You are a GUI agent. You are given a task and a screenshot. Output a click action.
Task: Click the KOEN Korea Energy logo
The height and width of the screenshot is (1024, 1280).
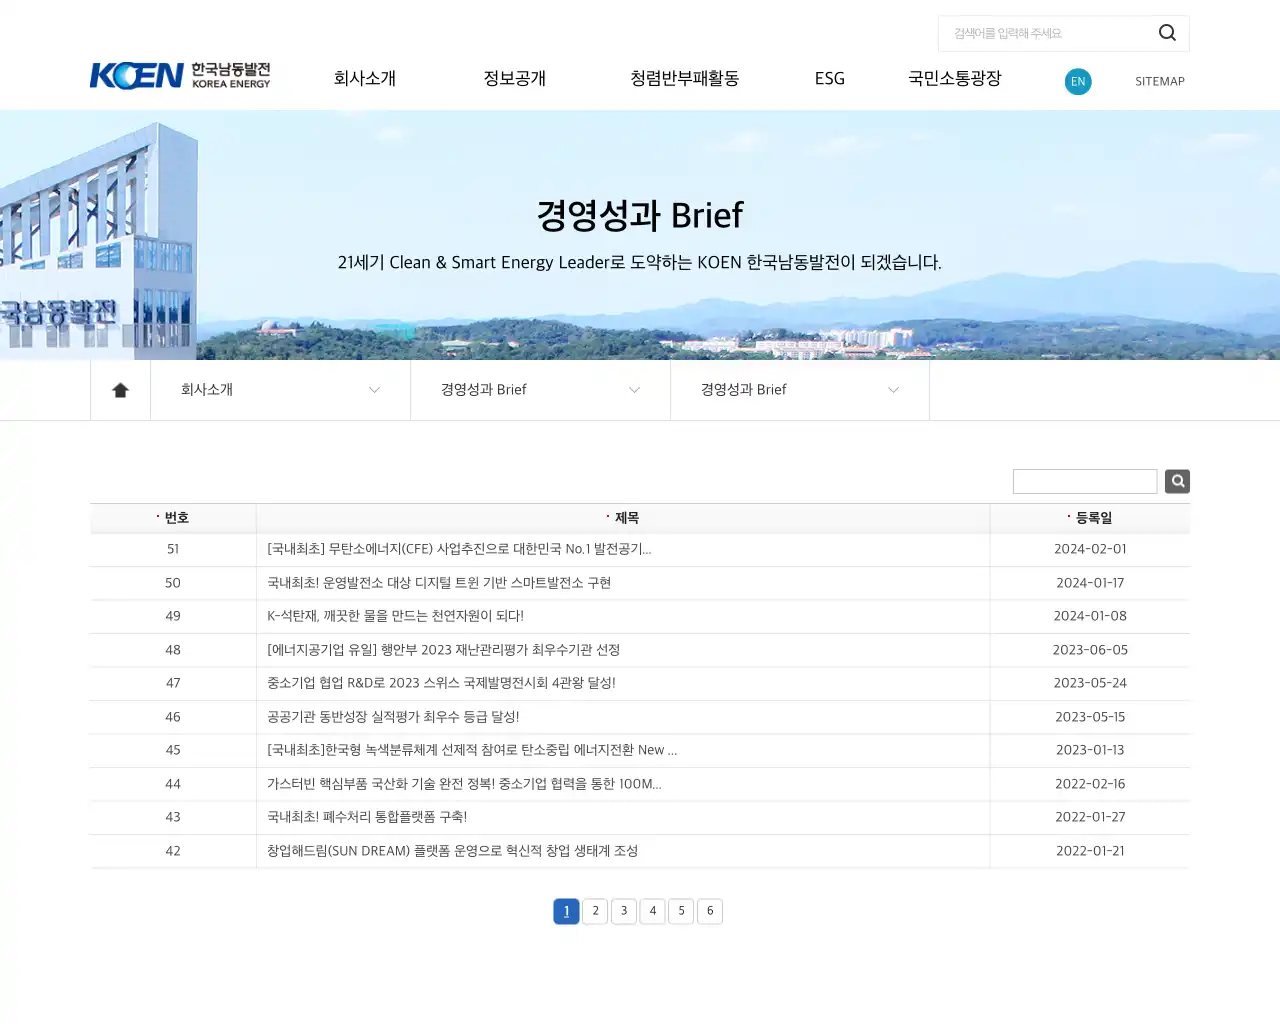click(x=180, y=75)
